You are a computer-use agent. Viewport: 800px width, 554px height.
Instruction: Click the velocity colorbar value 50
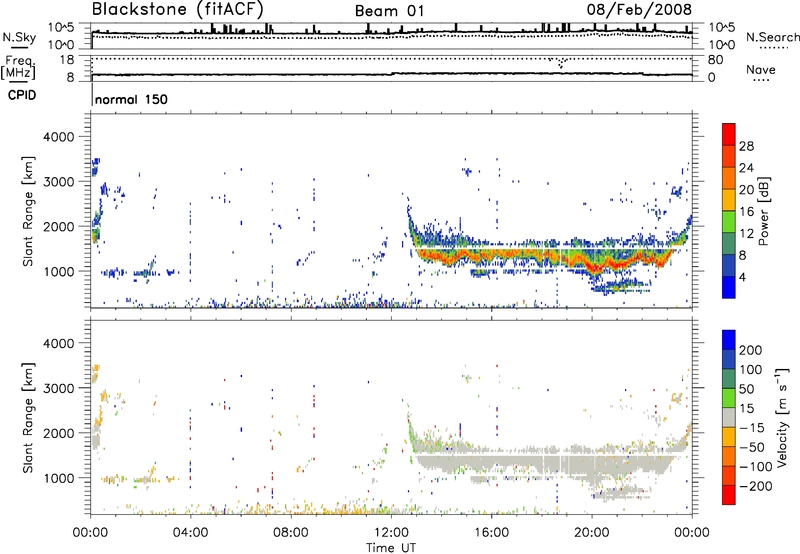pyautogui.click(x=746, y=389)
